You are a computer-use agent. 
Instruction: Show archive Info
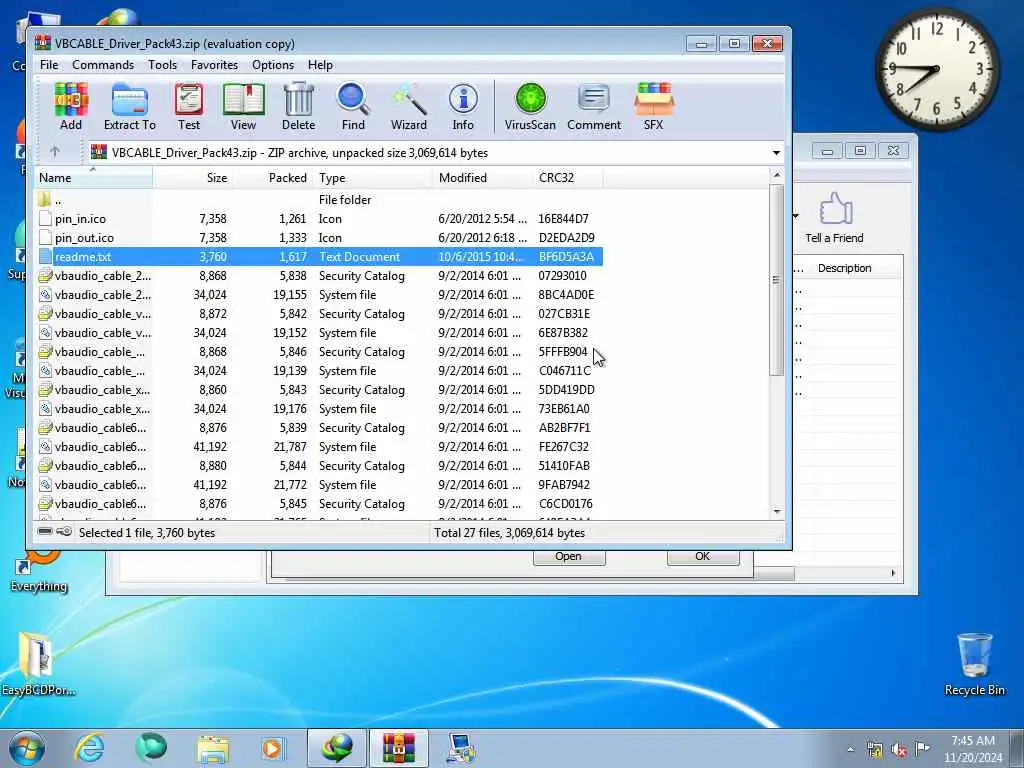pos(463,106)
